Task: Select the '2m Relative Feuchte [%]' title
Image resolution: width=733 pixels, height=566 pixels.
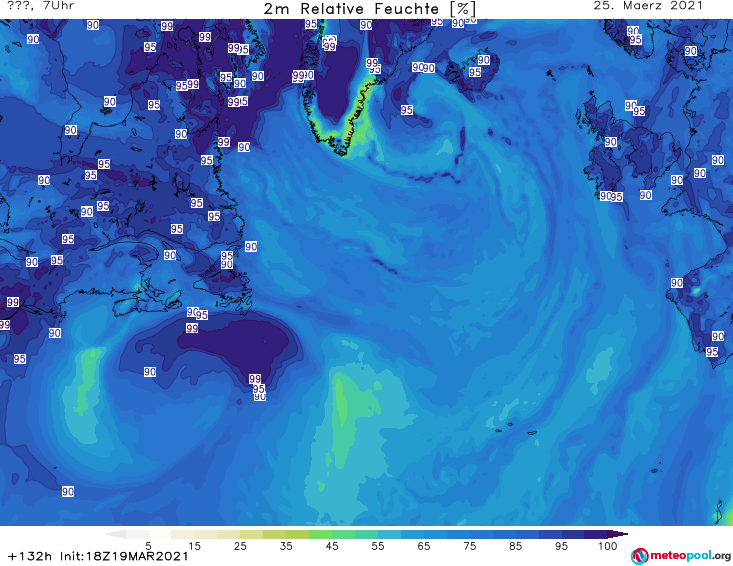Action: tap(370, 8)
